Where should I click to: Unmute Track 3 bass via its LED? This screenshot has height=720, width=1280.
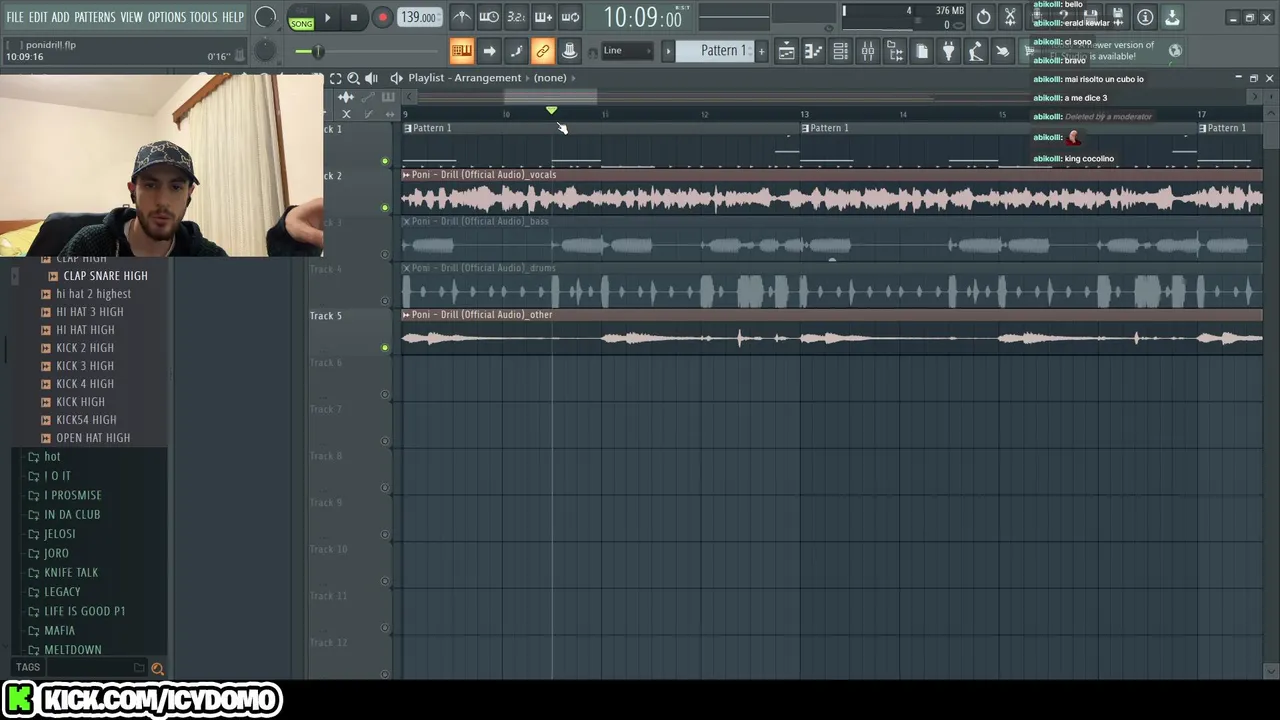click(385, 254)
